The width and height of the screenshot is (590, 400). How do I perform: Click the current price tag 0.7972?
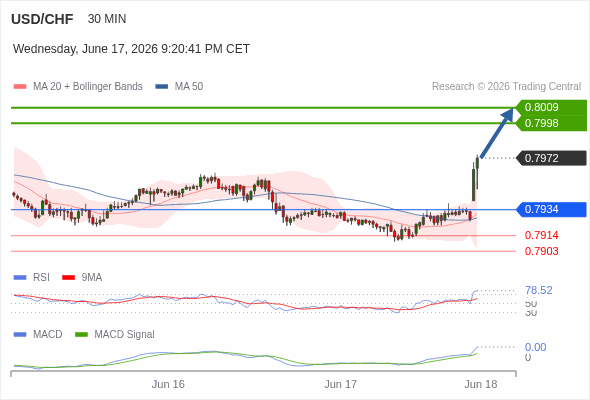551,158
